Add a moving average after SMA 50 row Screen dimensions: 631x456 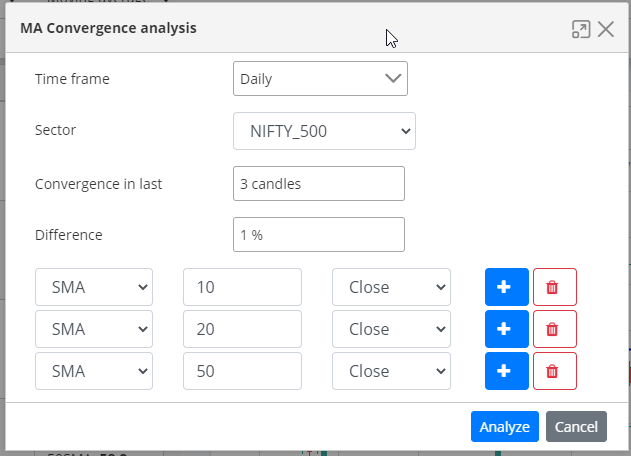(507, 371)
